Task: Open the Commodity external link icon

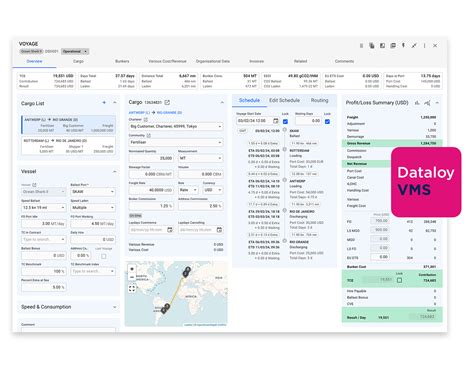Action: click(x=149, y=135)
